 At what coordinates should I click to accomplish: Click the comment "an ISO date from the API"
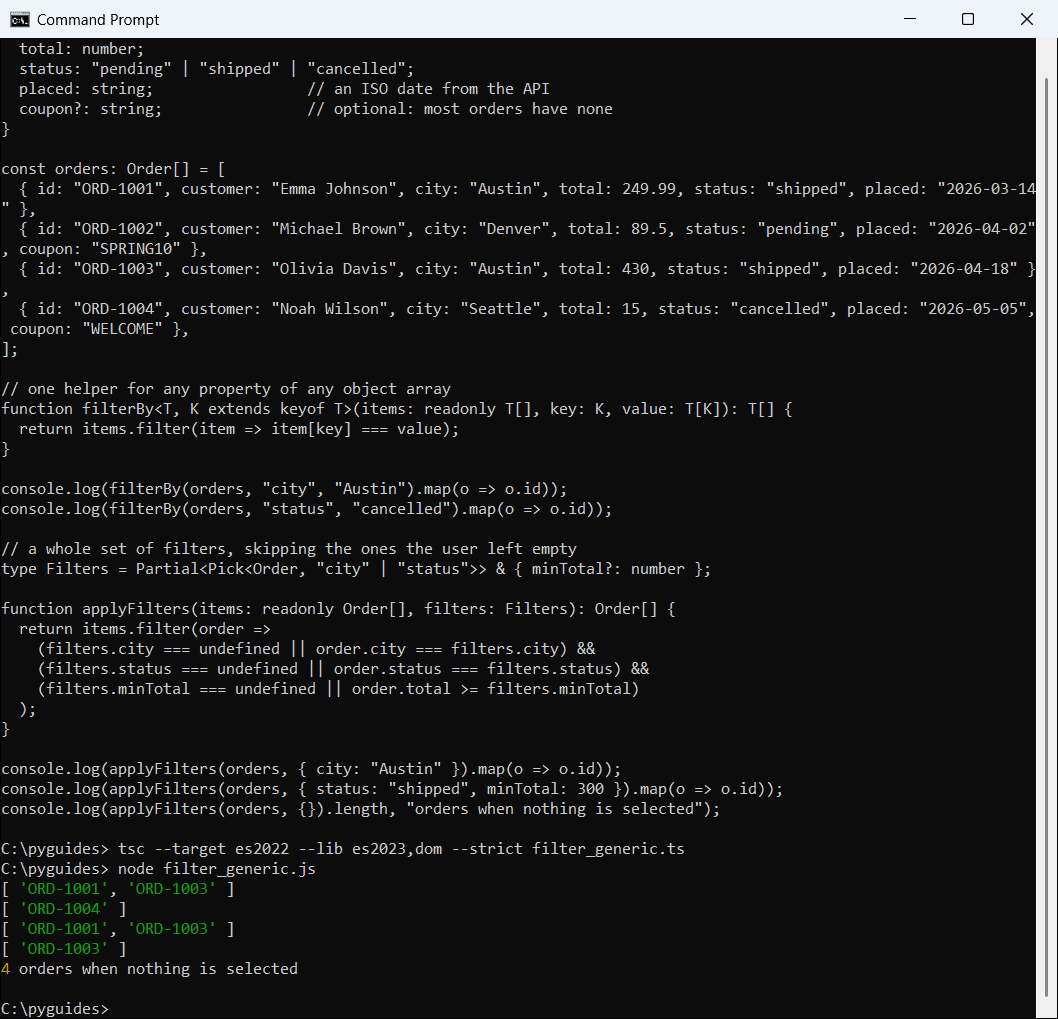[x=428, y=89]
